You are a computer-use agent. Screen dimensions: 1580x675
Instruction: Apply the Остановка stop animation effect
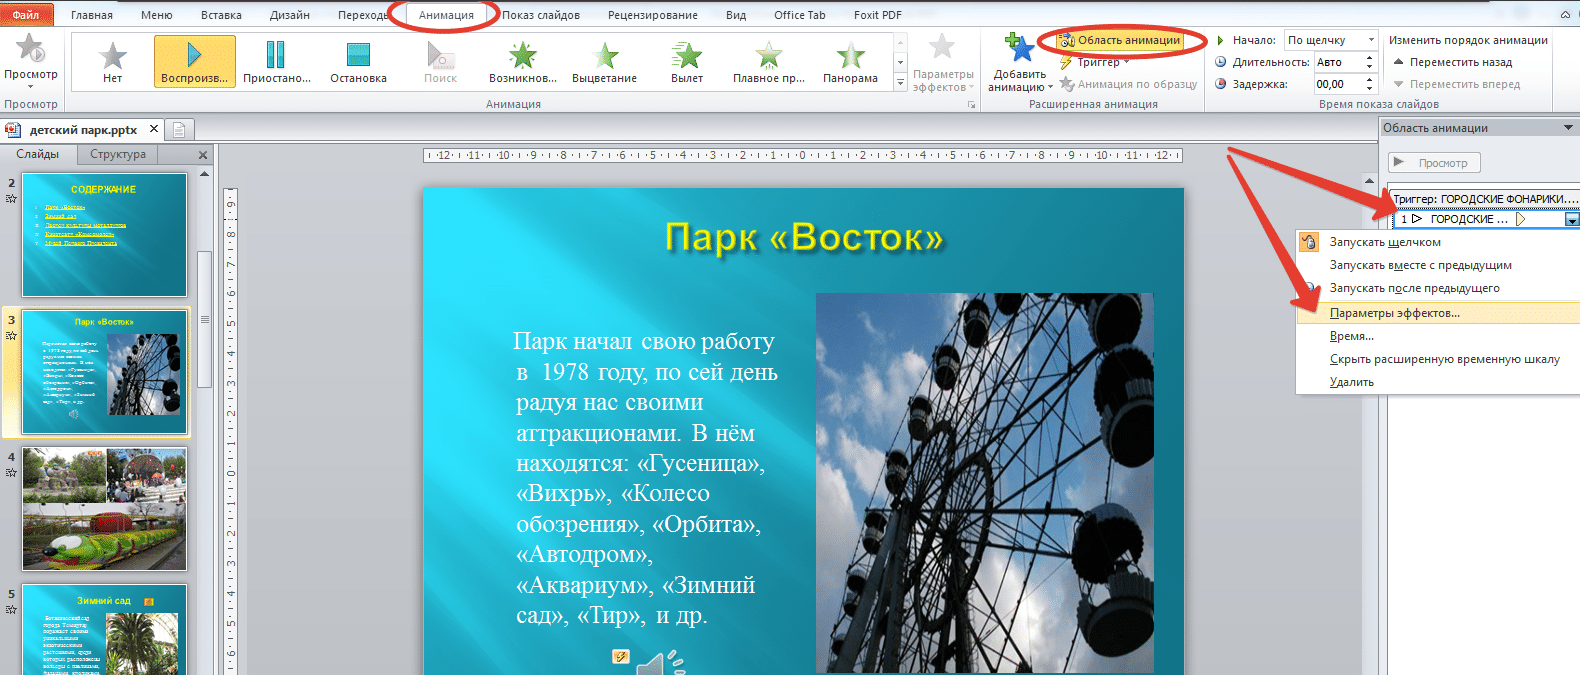tap(358, 61)
